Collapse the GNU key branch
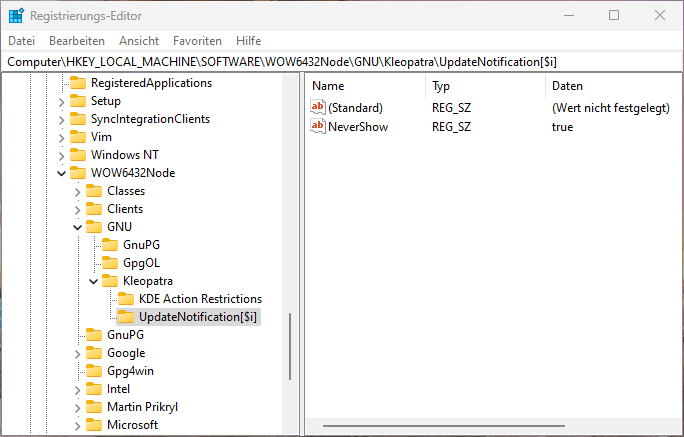Image resolution: width=684 pixels, height=437 pixels. (x=78, y=227)
